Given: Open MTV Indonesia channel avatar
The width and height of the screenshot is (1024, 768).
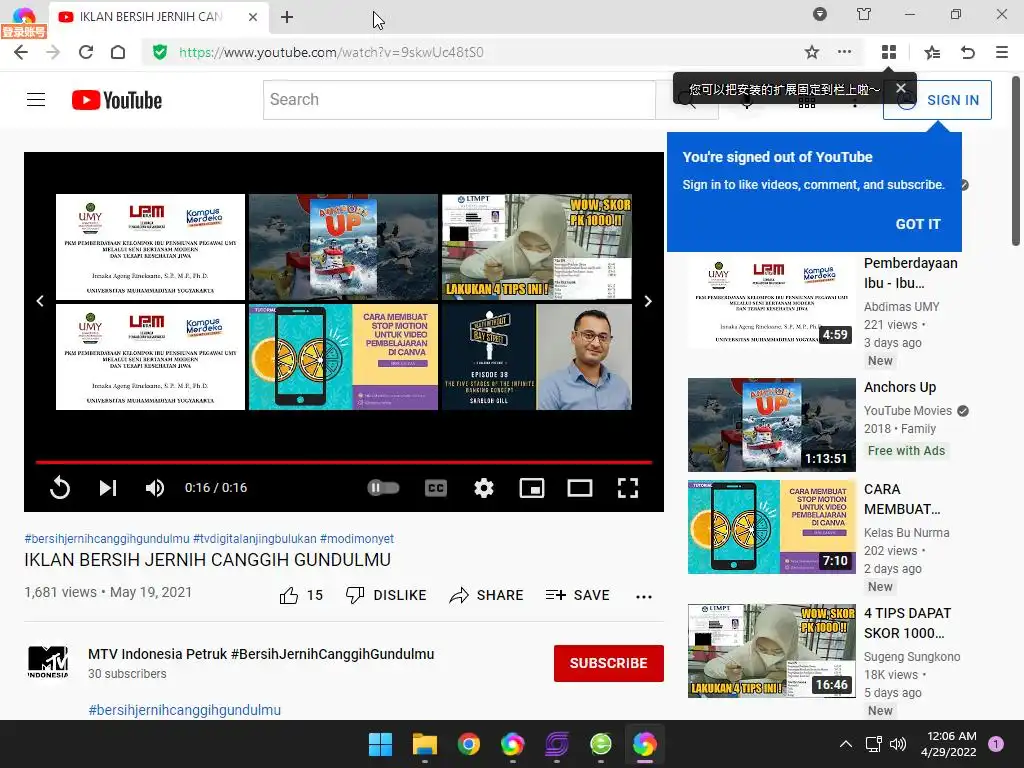Looking at the screenshot, I should click(48, 662).
